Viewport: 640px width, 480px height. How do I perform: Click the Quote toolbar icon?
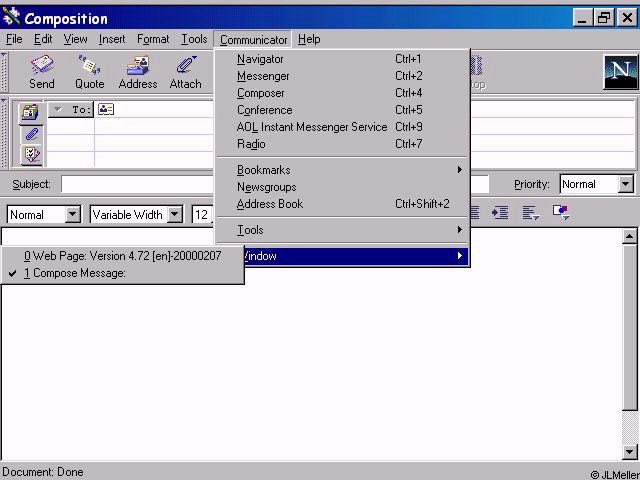(x=89, y=72)
